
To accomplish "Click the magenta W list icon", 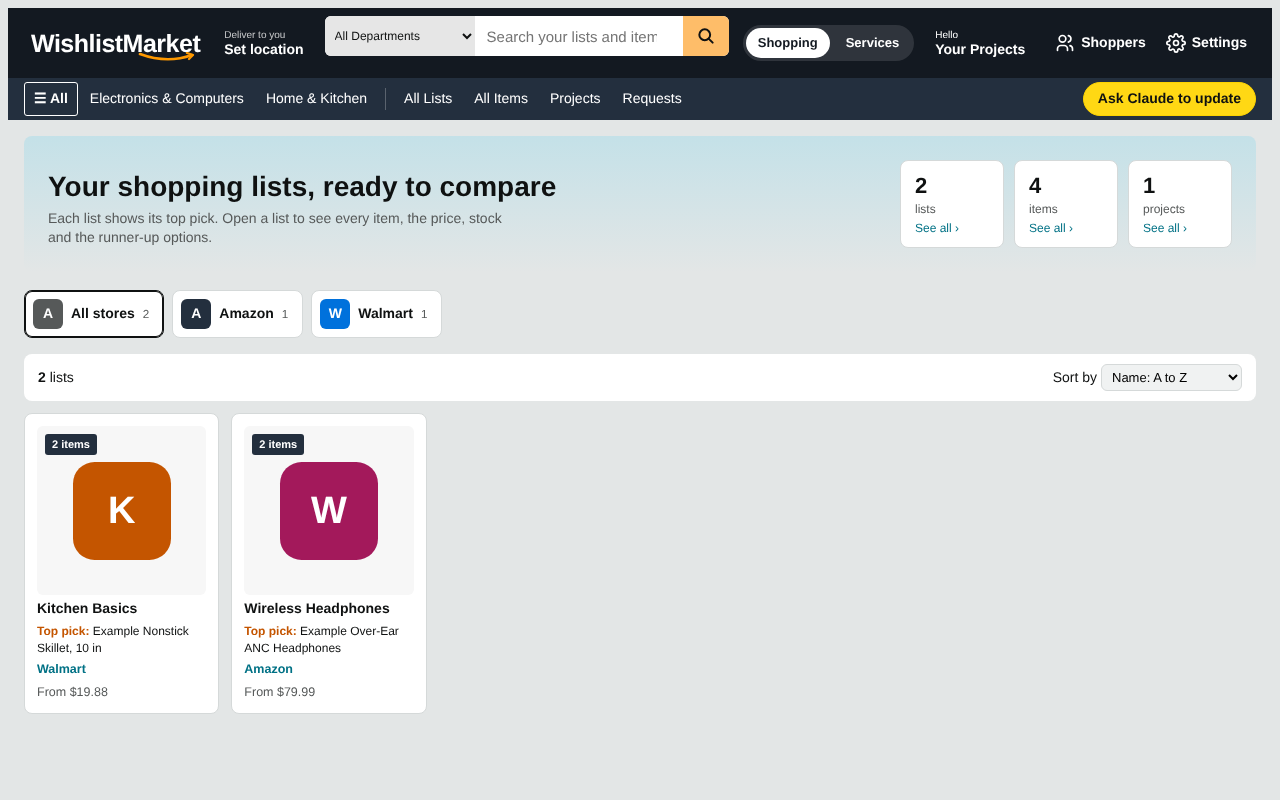I will tap(329, 511).
